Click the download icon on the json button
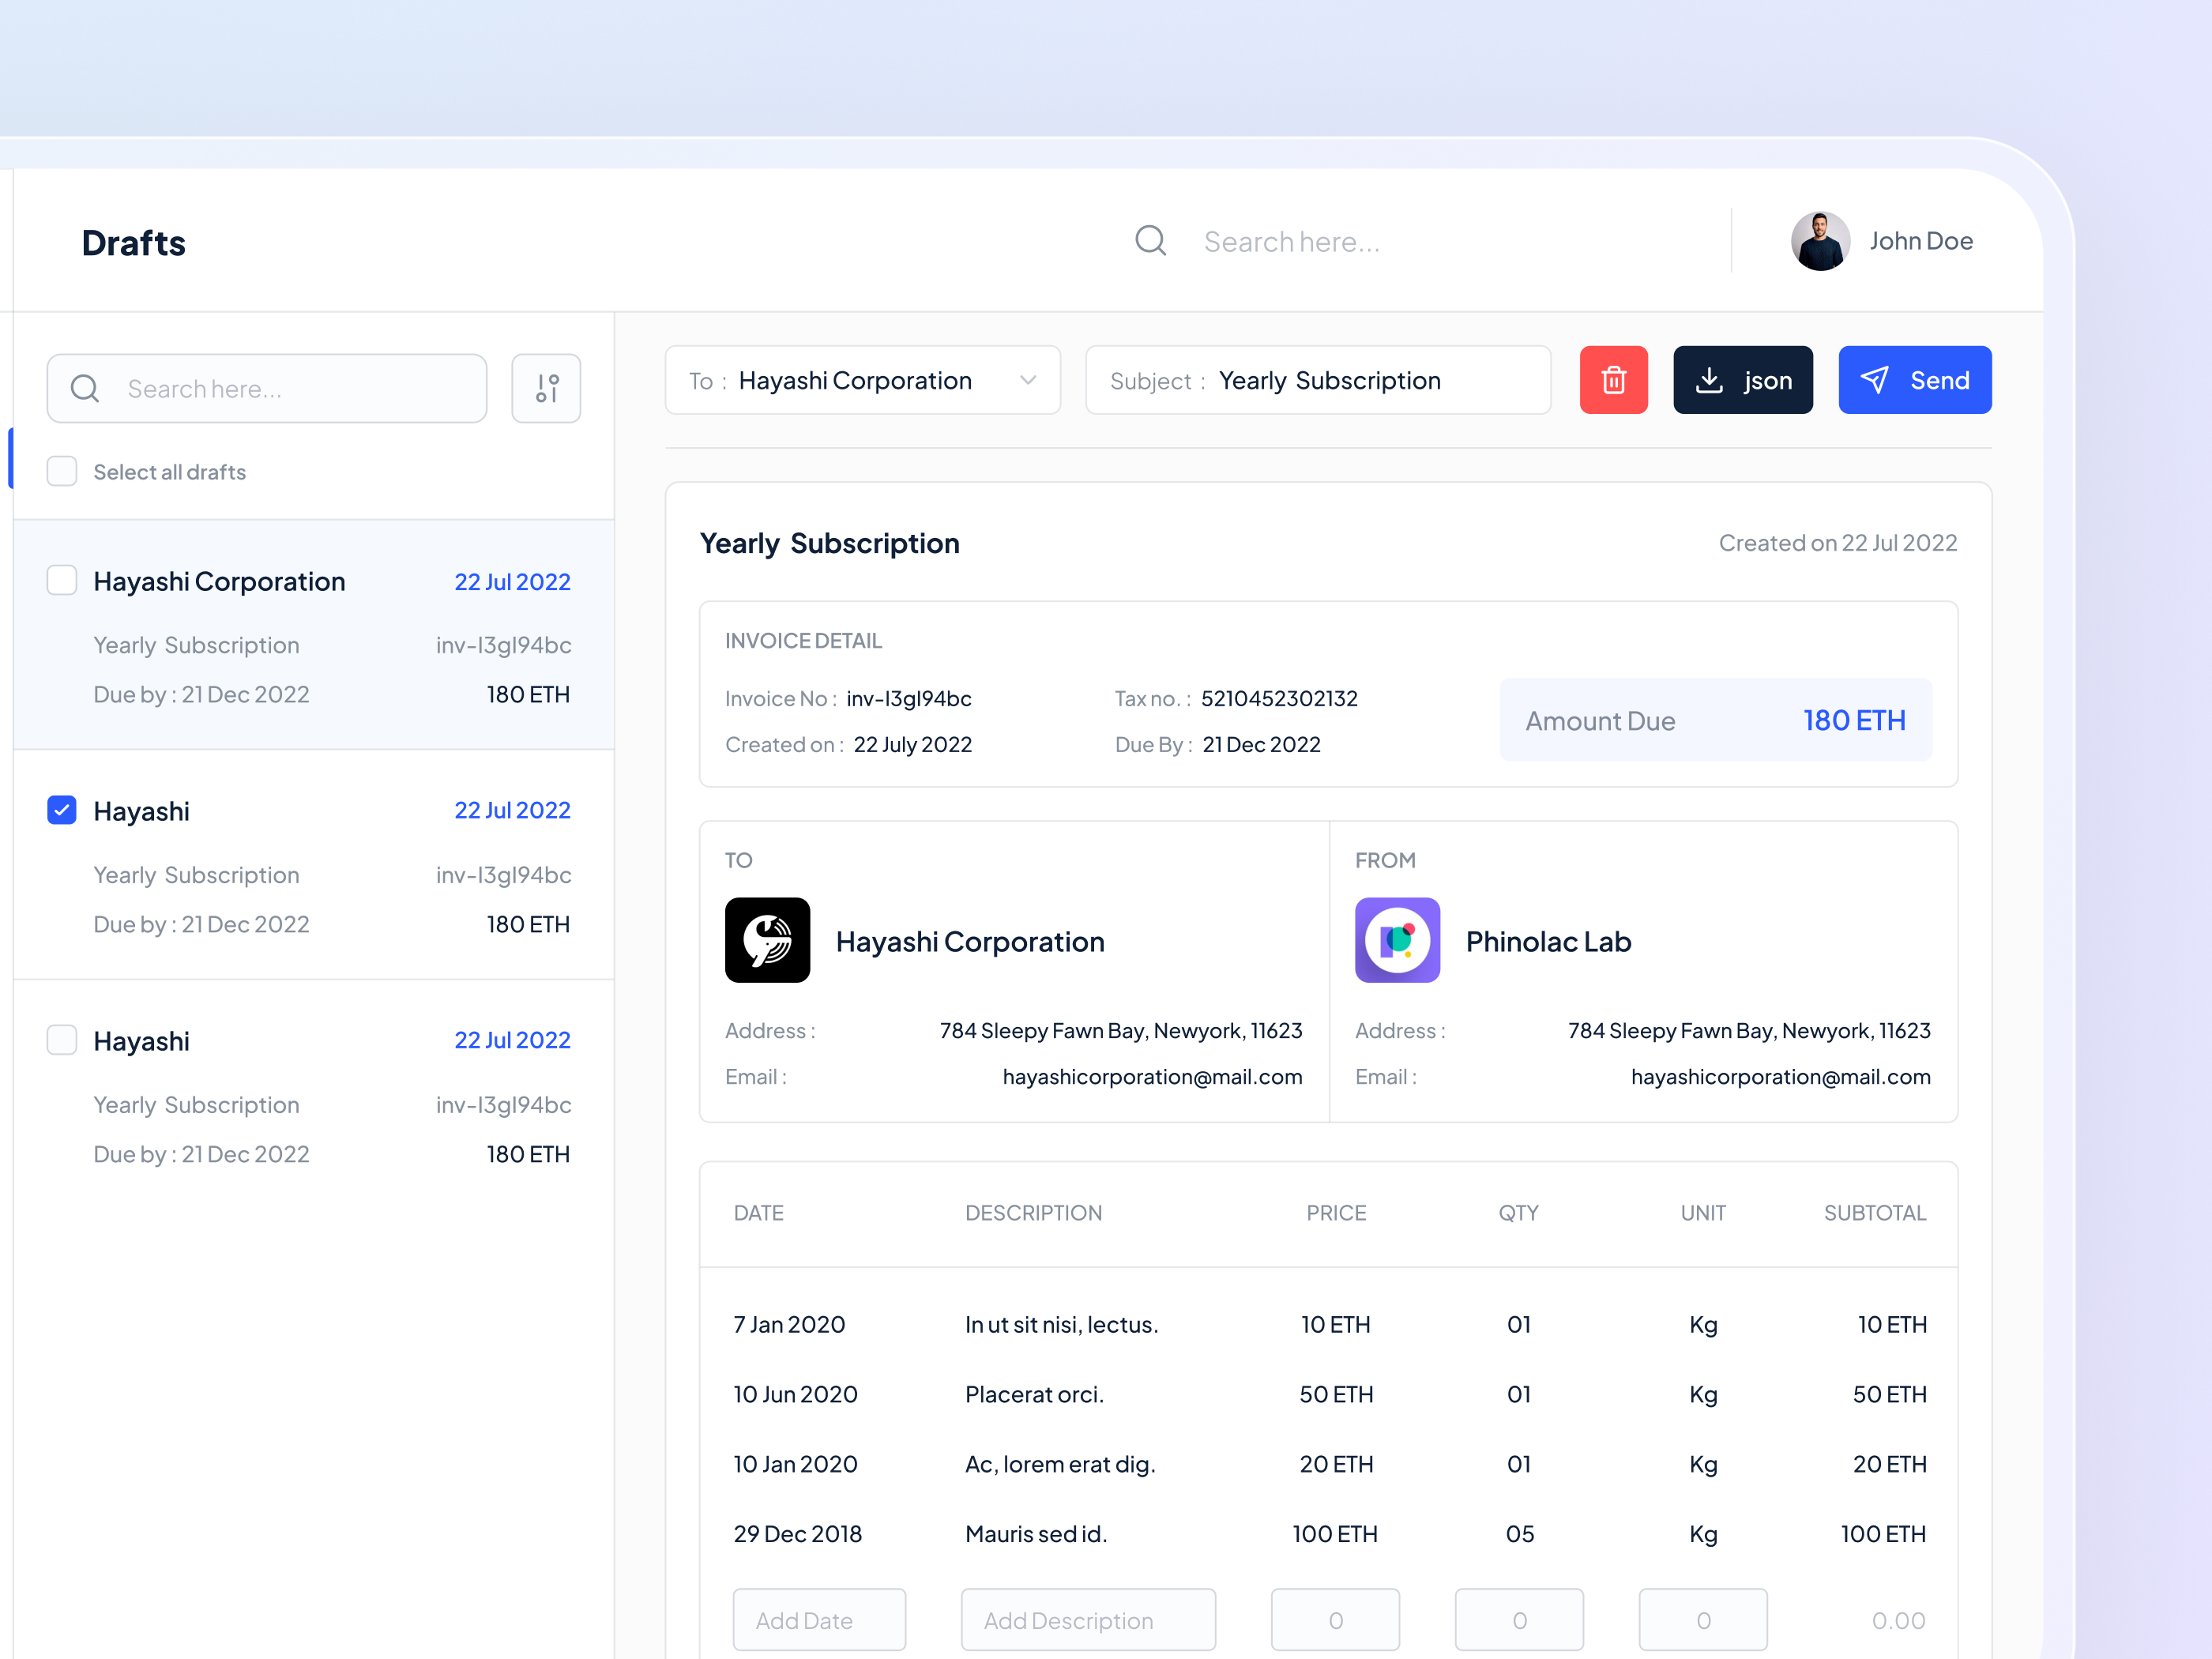The height and width of the screenshot is (1659, 2212). coord(1709,380)
